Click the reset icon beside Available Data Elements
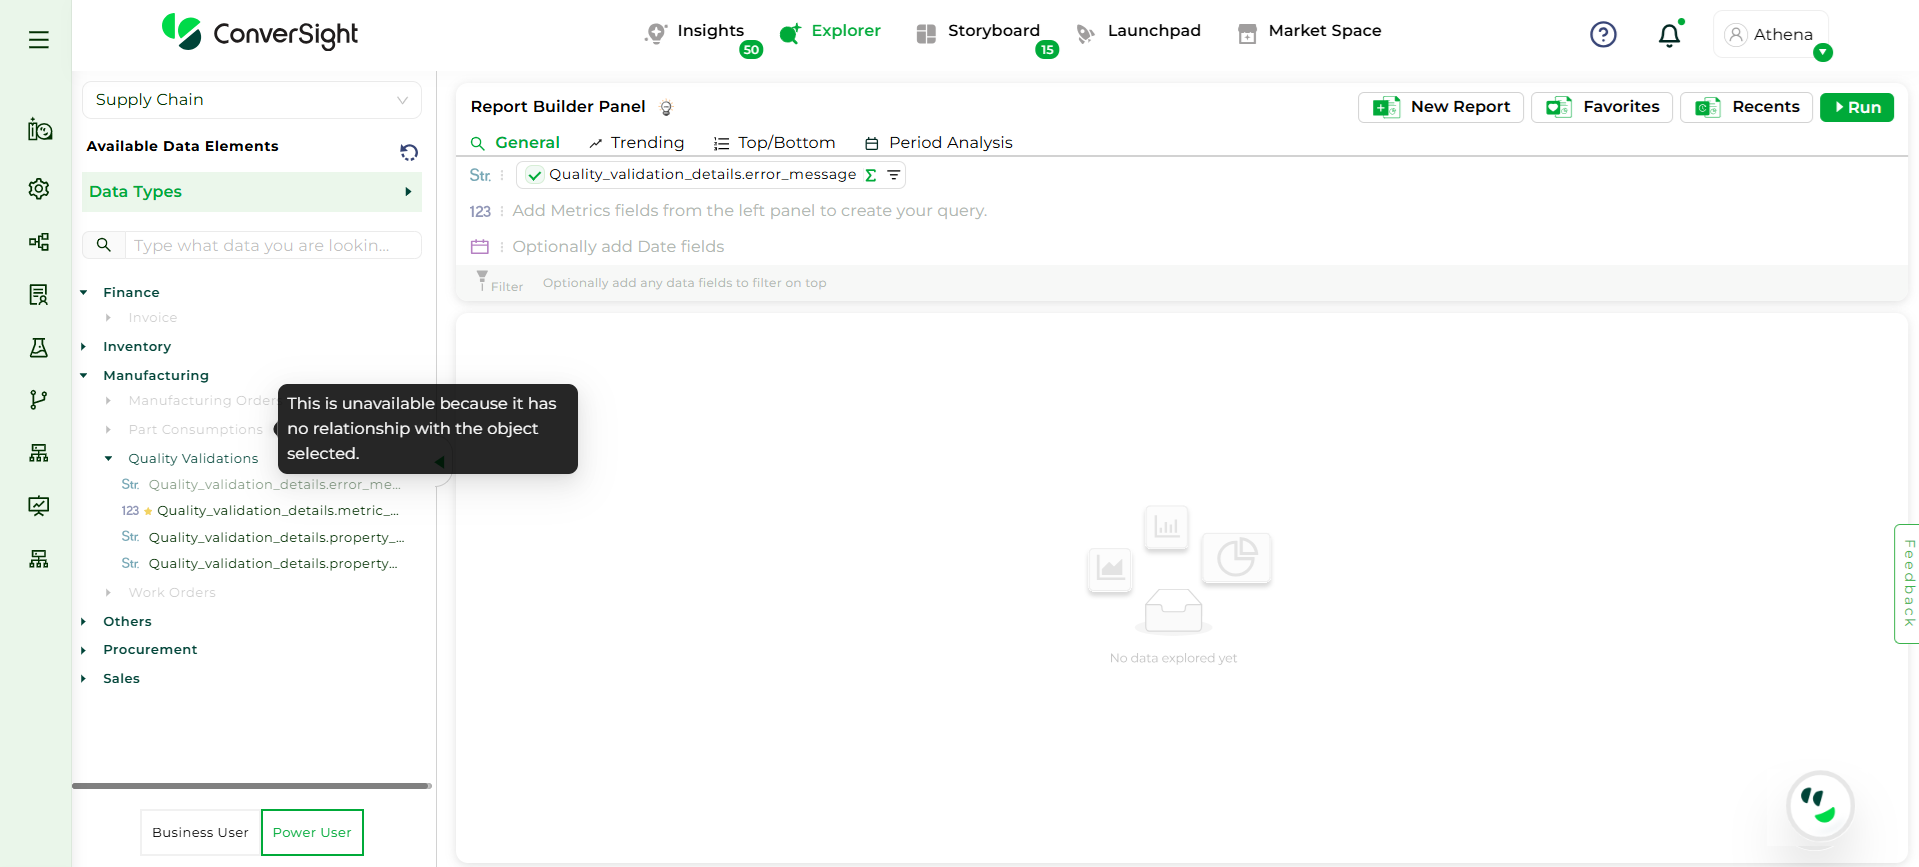 pos(409,152)
